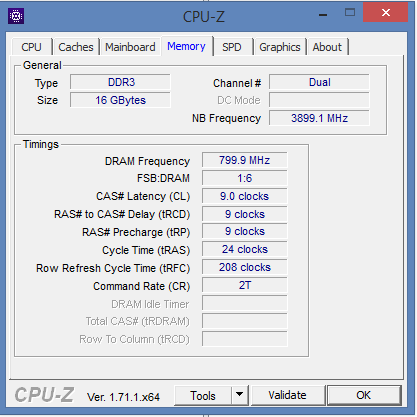
Task: Click the empty DC Mode field
Action: pyautogui.click(x=319, y=100)
